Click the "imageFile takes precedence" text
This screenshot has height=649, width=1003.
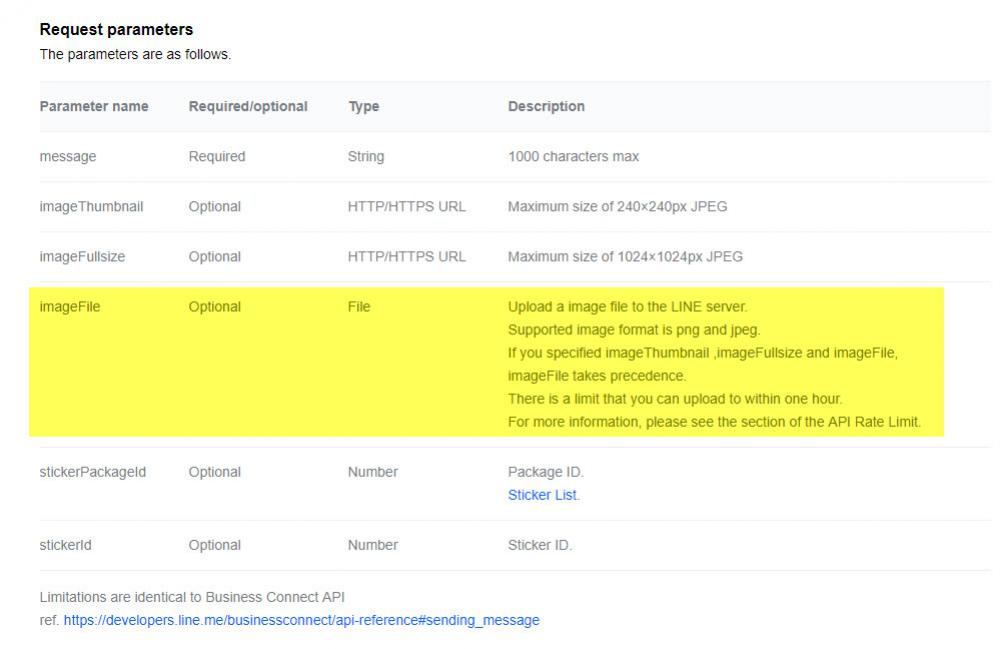[x=597, y=376]
